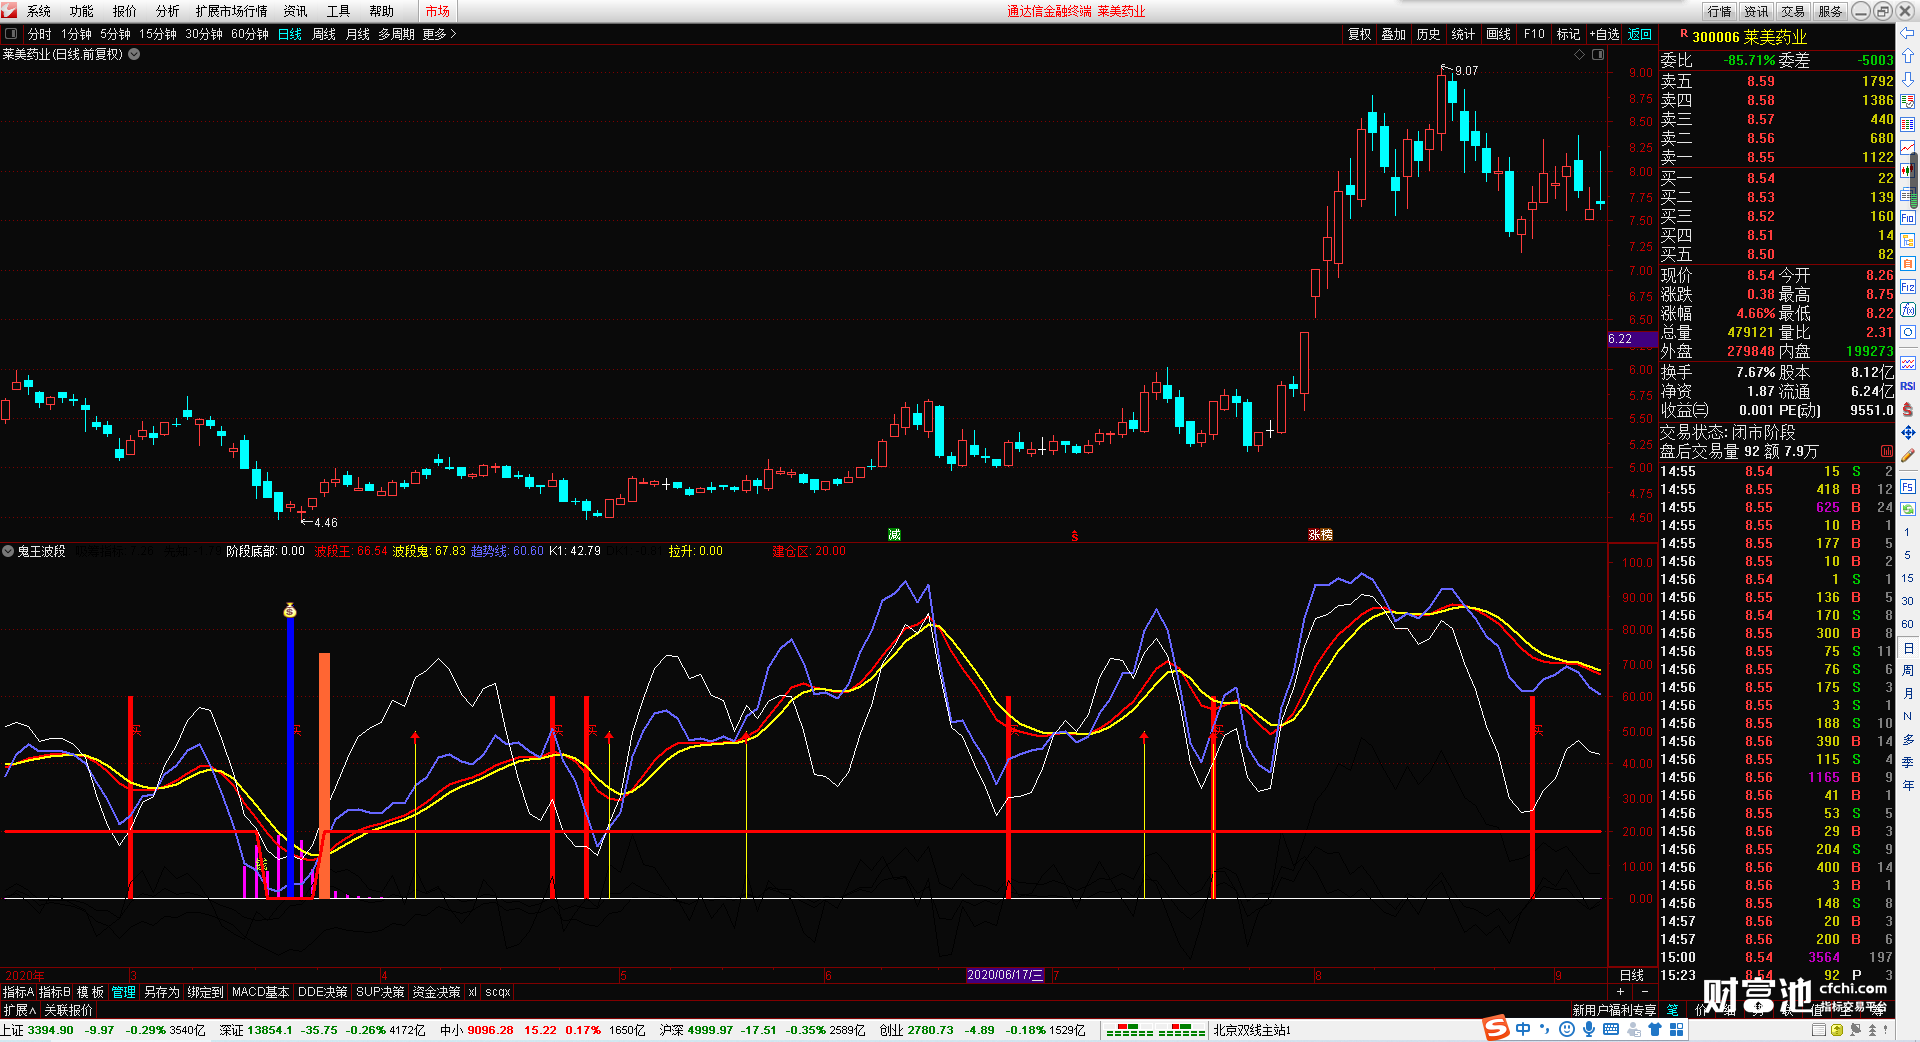Image resolution: width=1920 pixels, height=1042 pixels.
Task: Open the intraday line chart icon
Action: point(1907,148)
